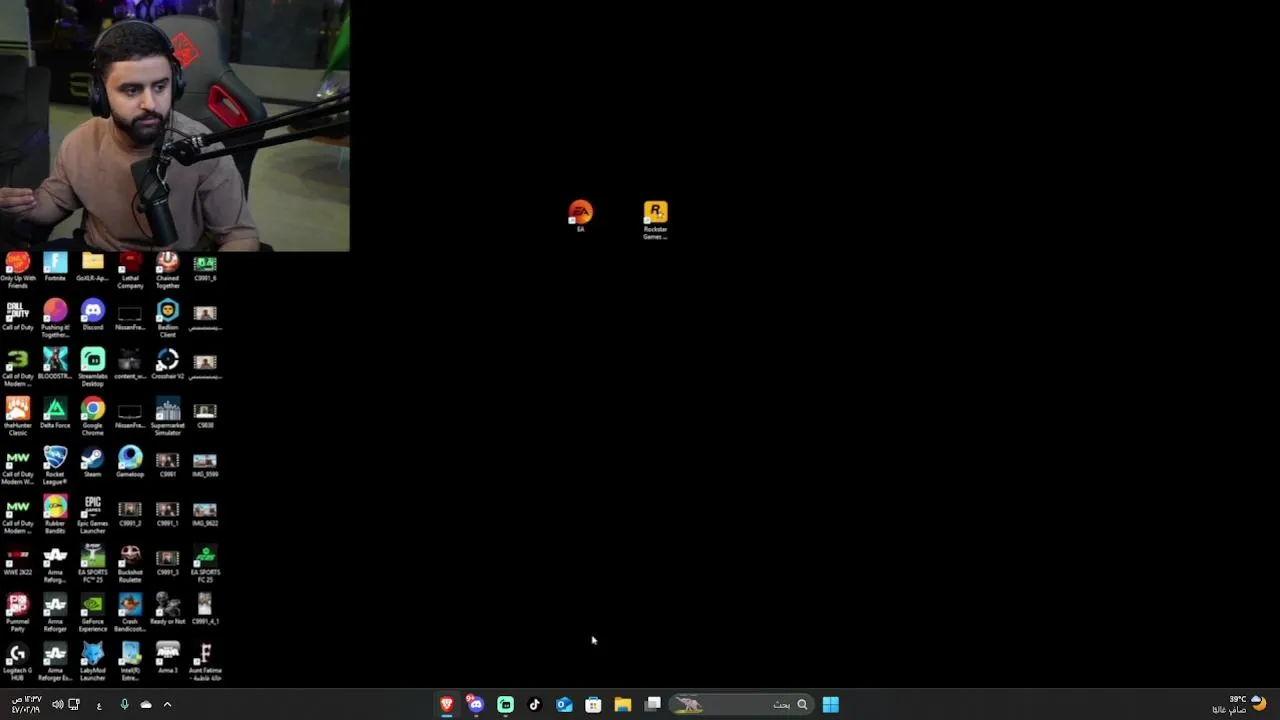Select the Crash Bandicoot shortcut
Screen dimensions: 1280x720
click(130, 614)
